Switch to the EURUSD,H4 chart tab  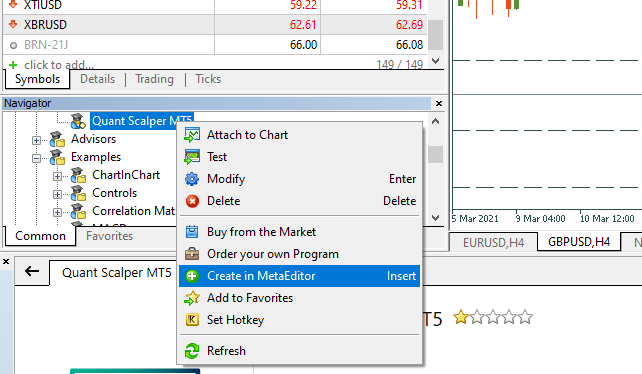(493, 243)
